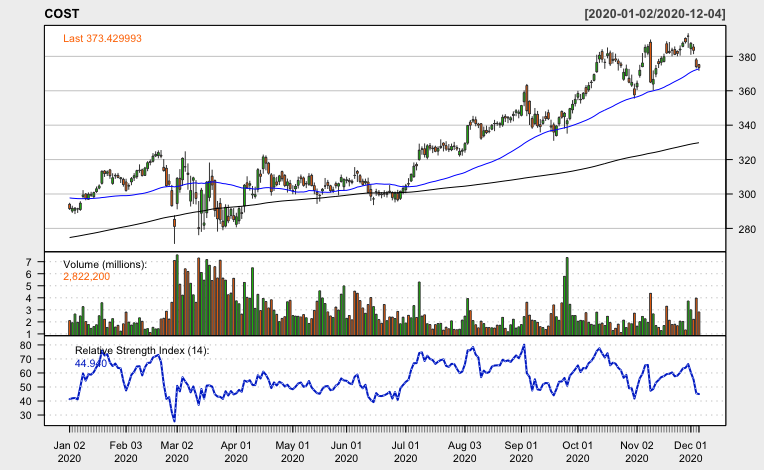764x470 pixels.
Task: Click the Relative Strength Index (14) label
Action: 141,350
